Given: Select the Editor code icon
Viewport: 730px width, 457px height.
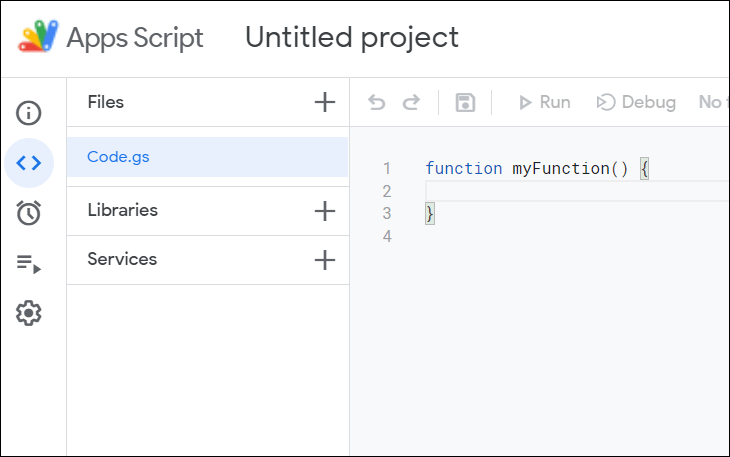Looking at the screenshot, I should [x=29, y=163].
